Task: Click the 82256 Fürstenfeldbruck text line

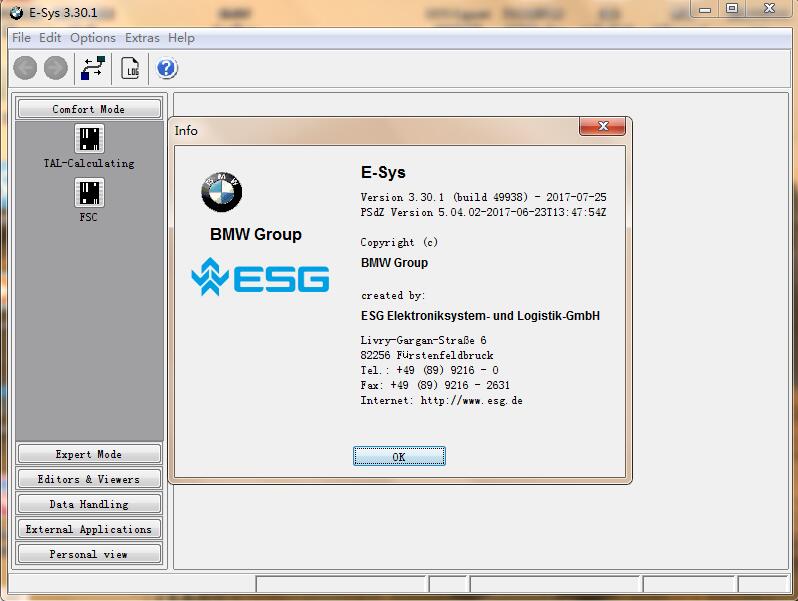Action: 427,355
